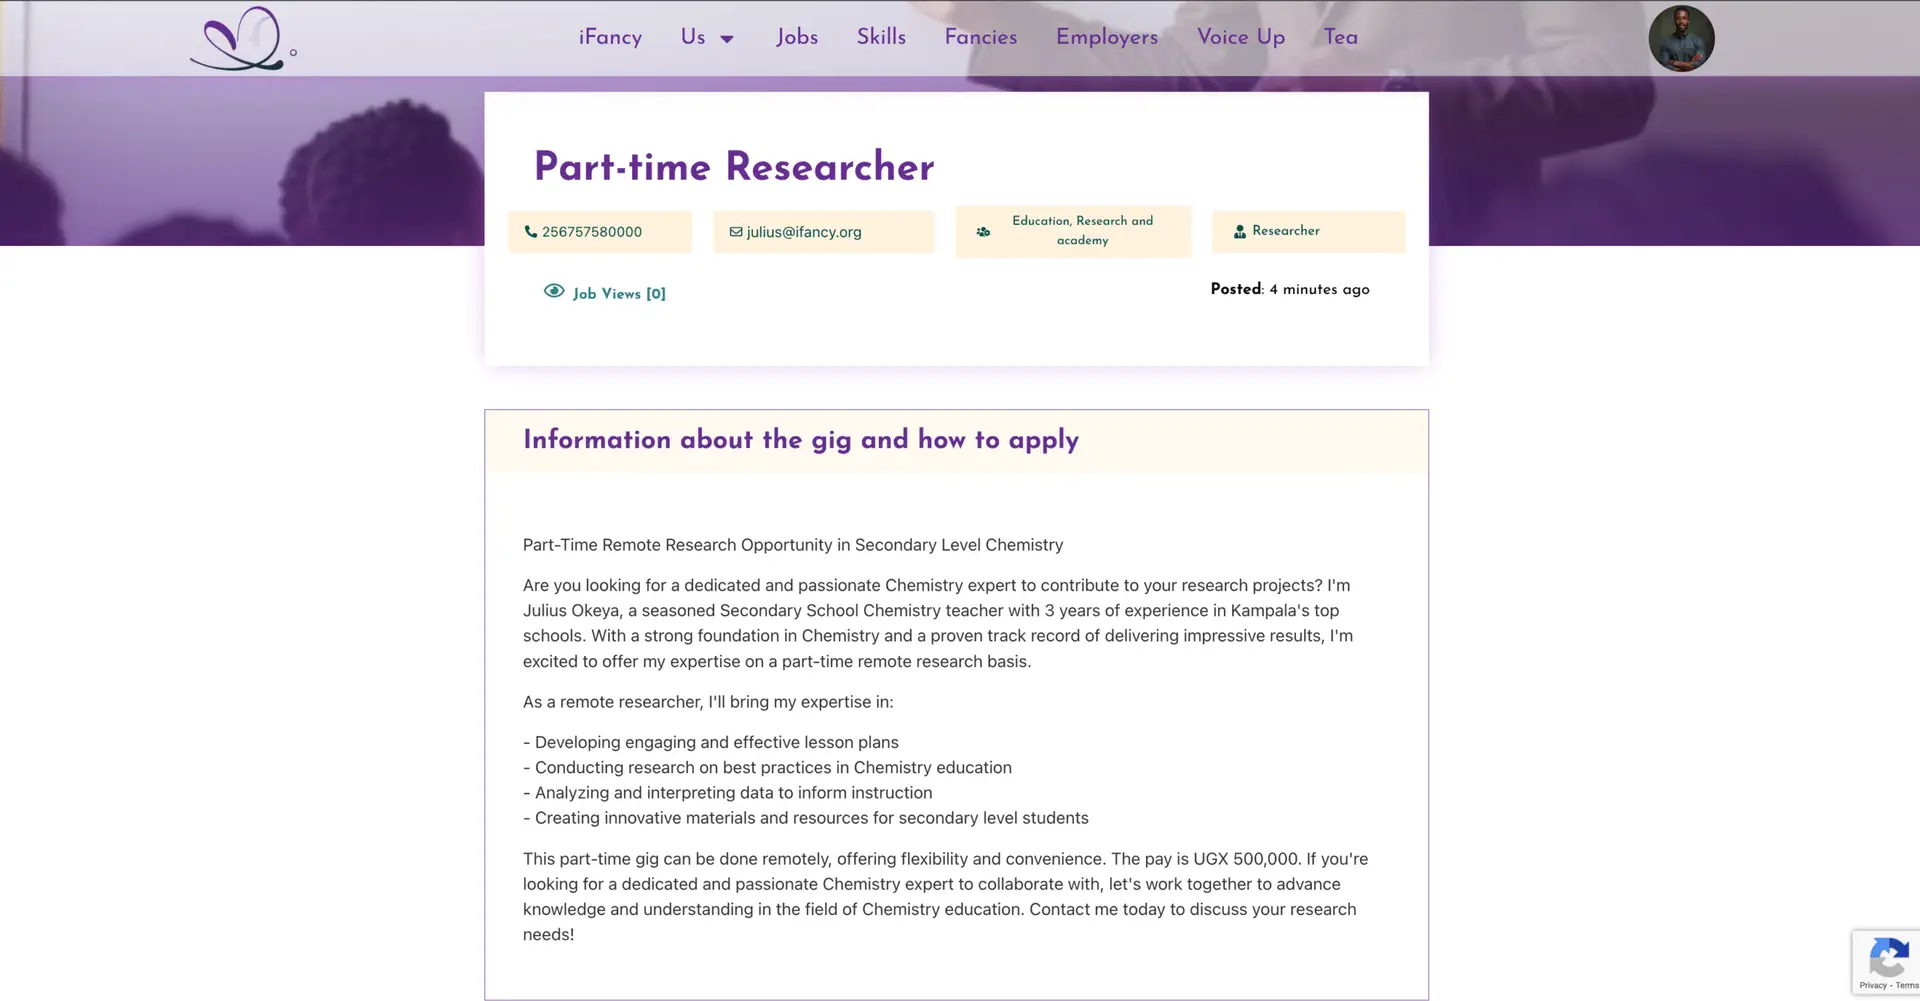Click the phone icon beside 256757580000

(531, 232)
